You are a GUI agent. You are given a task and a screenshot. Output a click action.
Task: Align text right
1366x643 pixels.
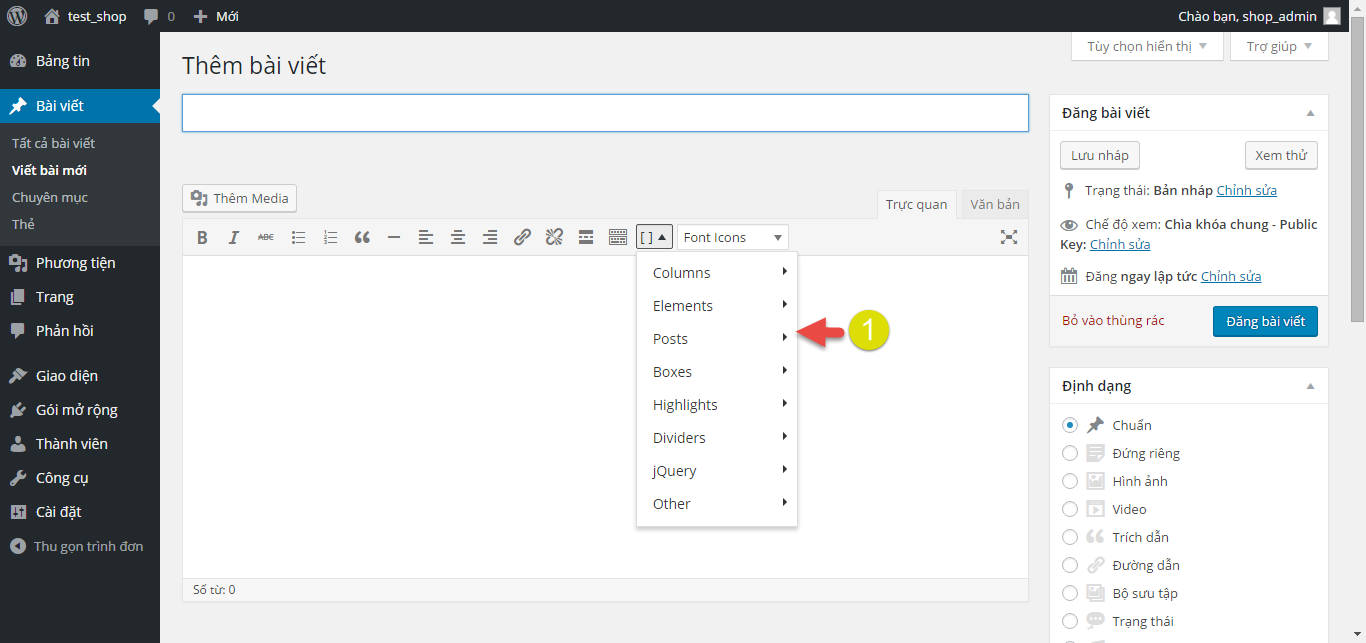tap(490, 237)
